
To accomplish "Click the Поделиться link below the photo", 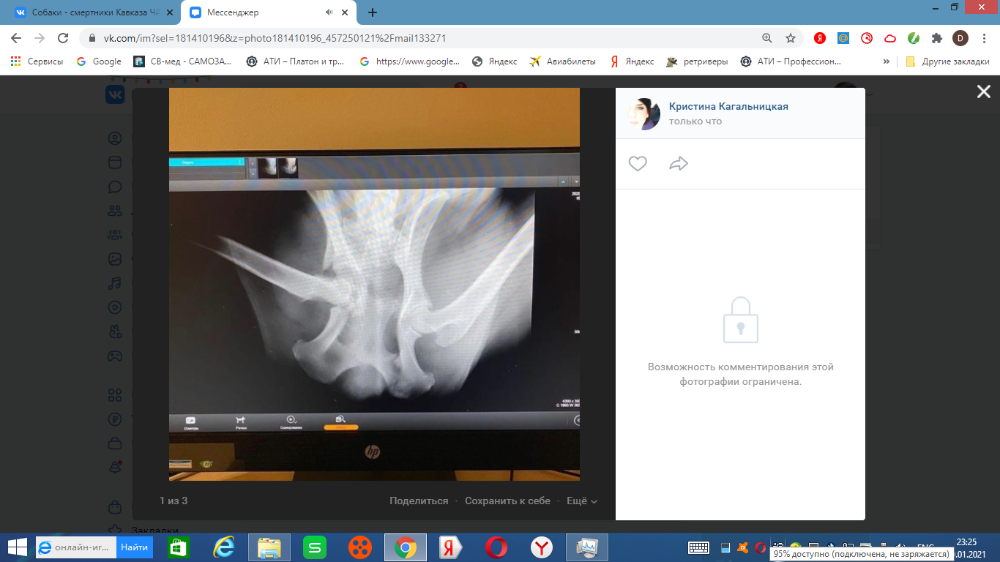I will point(419,501).
